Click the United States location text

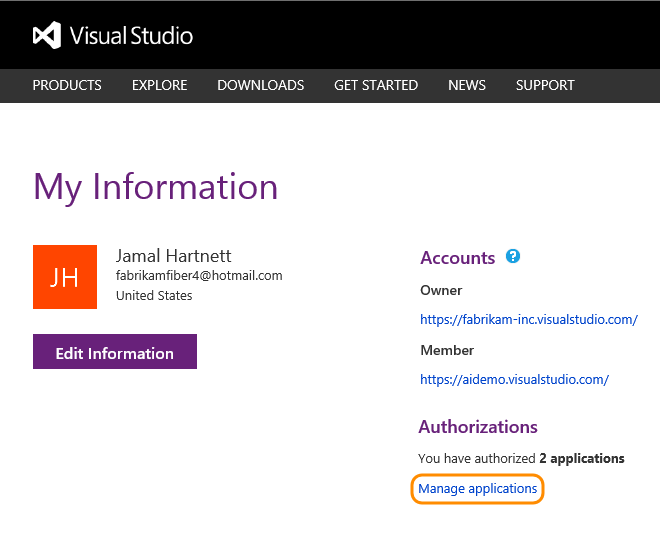click(x=154, y=296)
